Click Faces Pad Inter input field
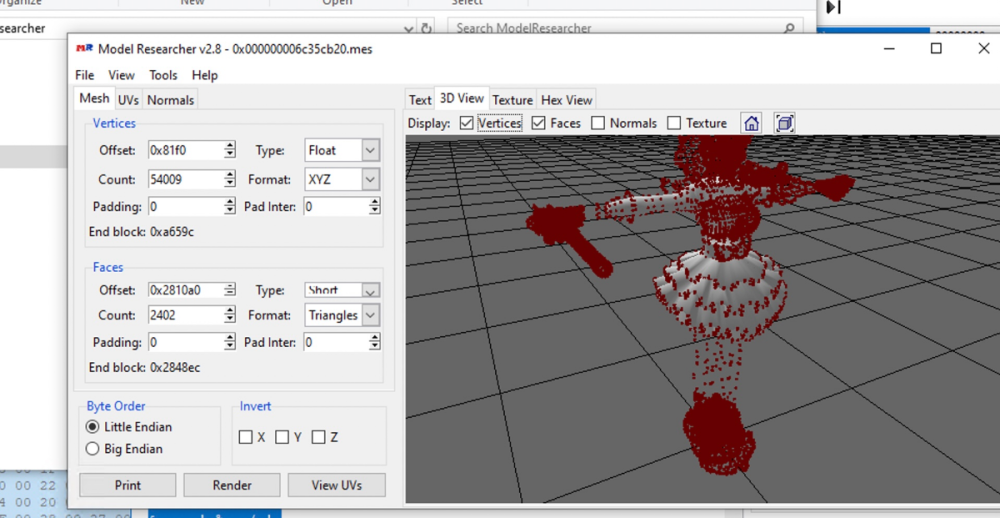This screenshot has width=1000, height=518. 337,343
